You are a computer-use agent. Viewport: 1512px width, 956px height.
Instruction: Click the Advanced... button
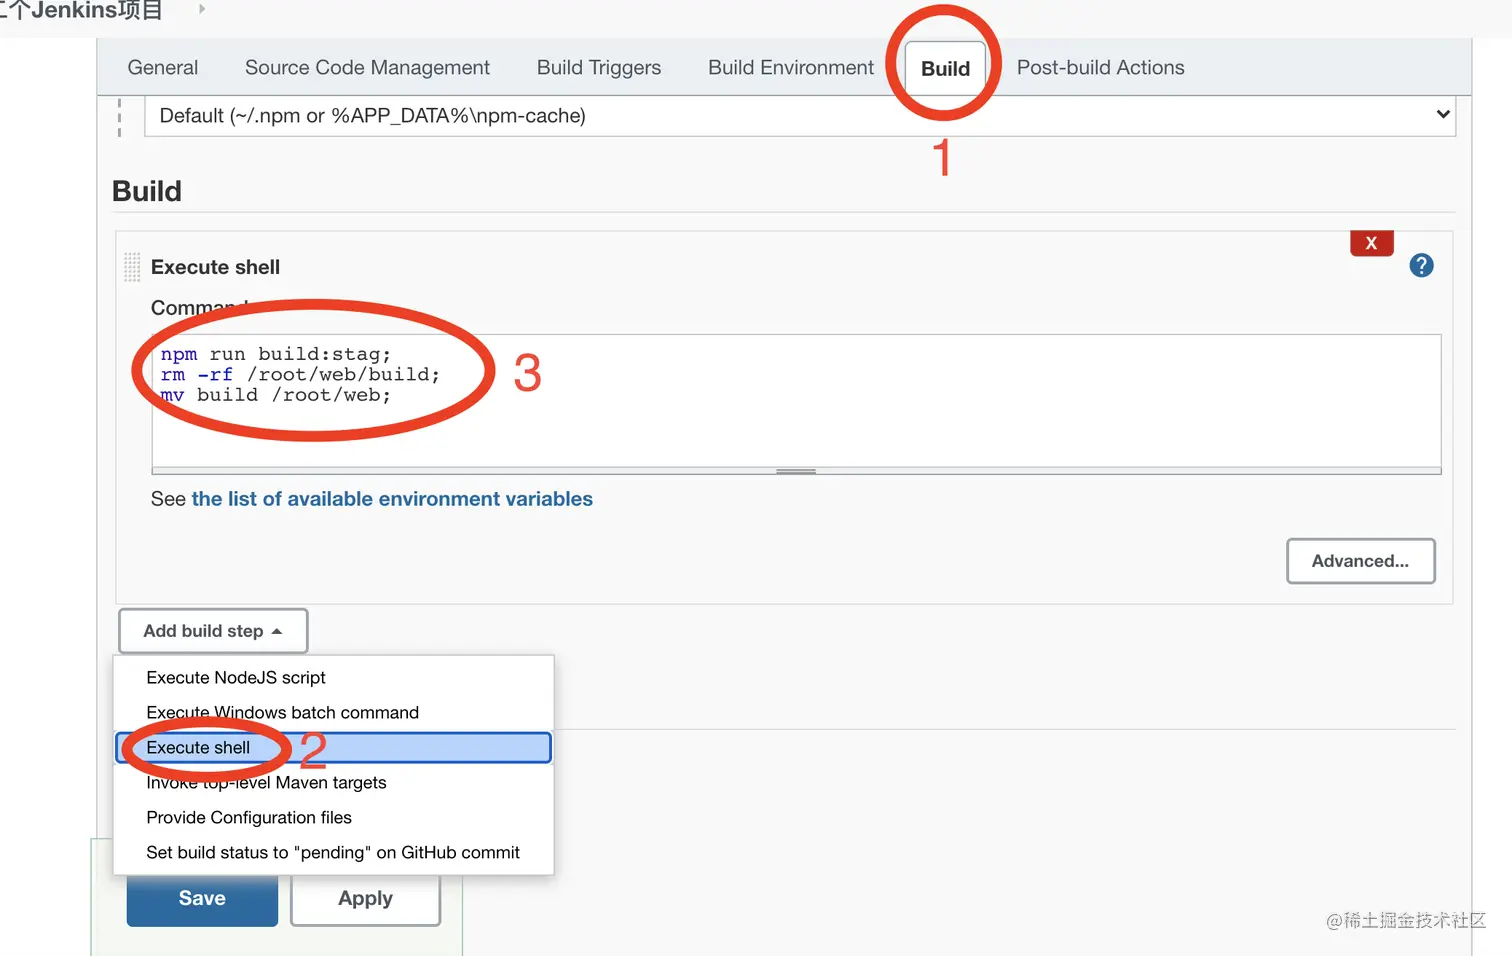click(x=1360, y=561)
